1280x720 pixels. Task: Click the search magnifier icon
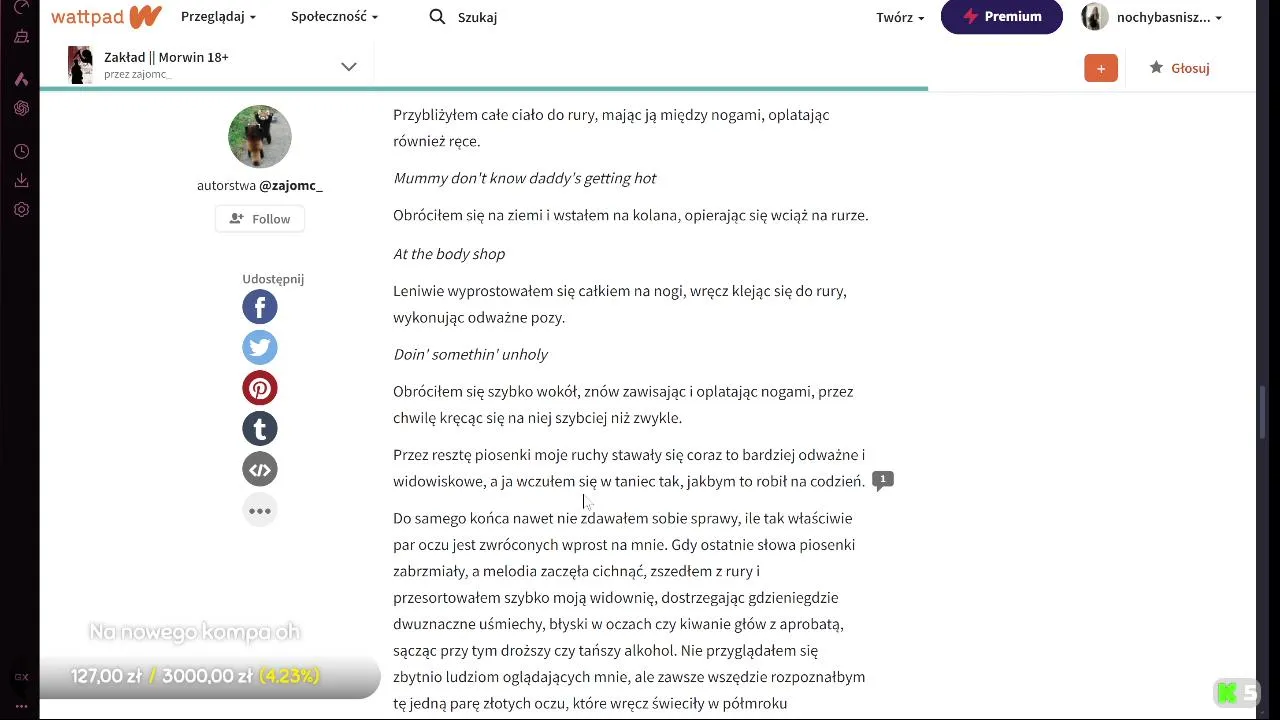(437, 17)
